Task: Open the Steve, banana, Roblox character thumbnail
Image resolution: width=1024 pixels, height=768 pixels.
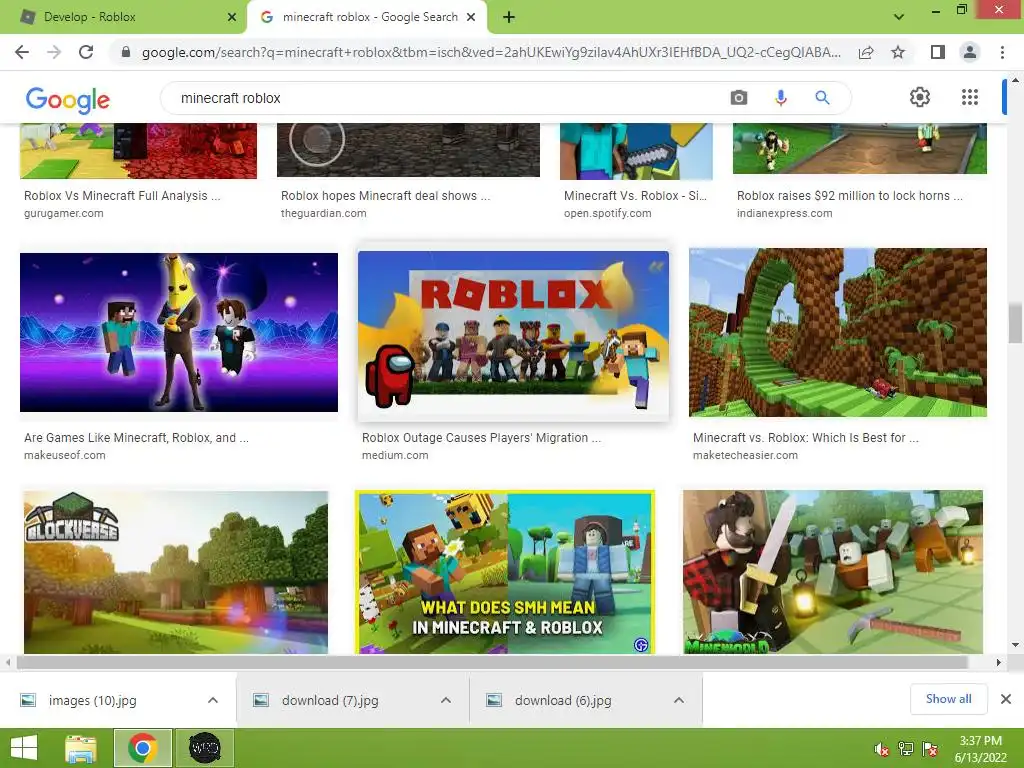Action: point(179,332)
